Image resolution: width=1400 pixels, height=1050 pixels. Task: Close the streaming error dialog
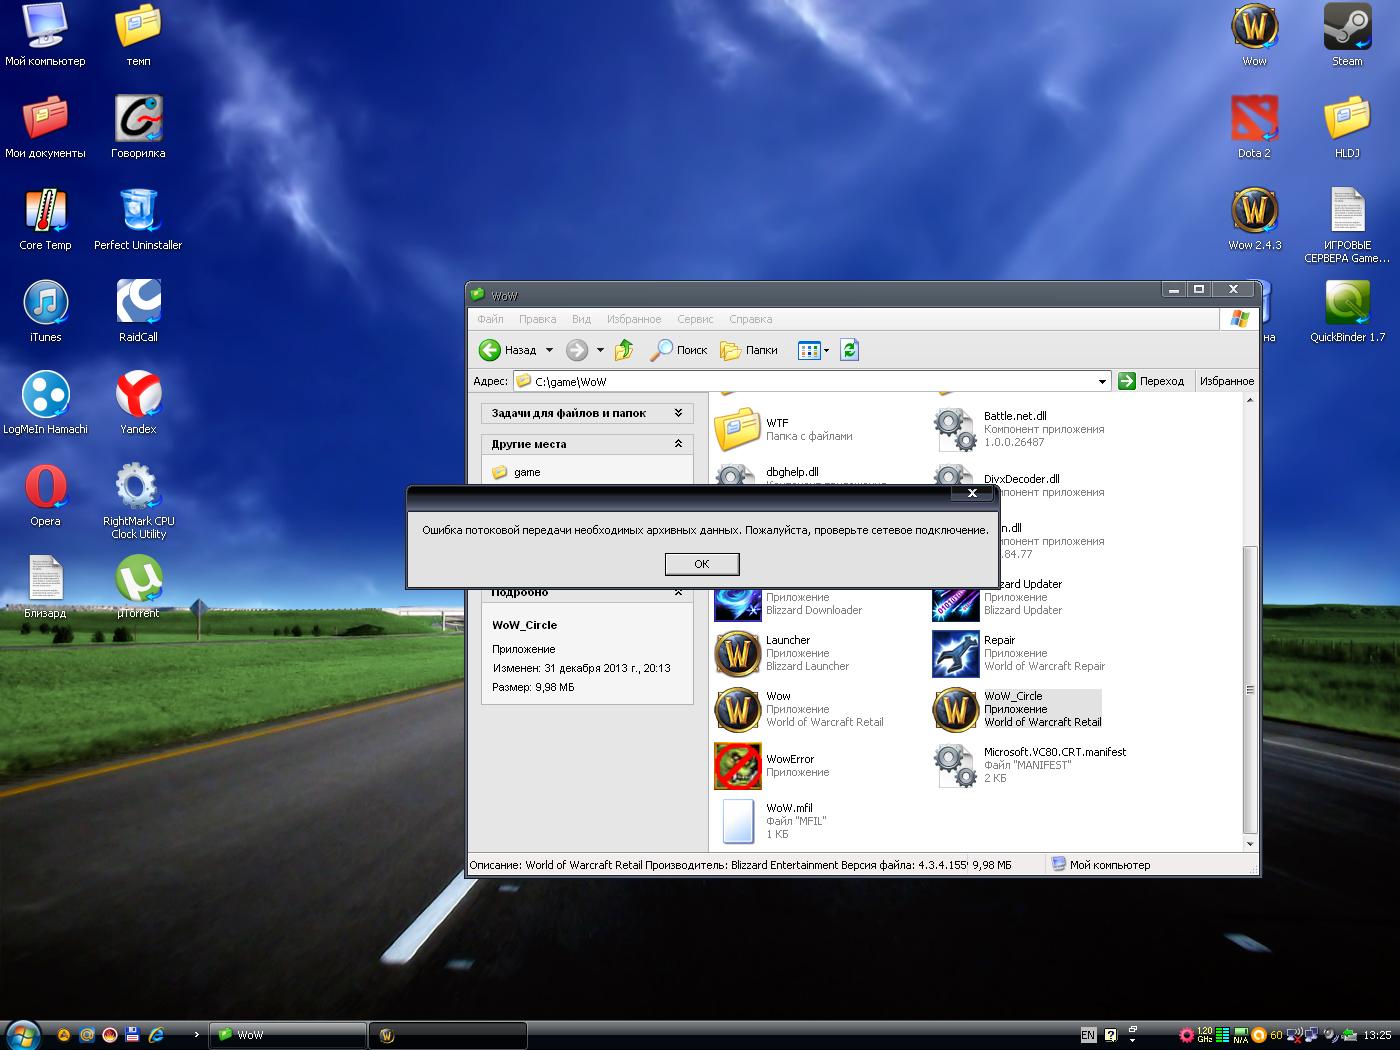(972, 493)
